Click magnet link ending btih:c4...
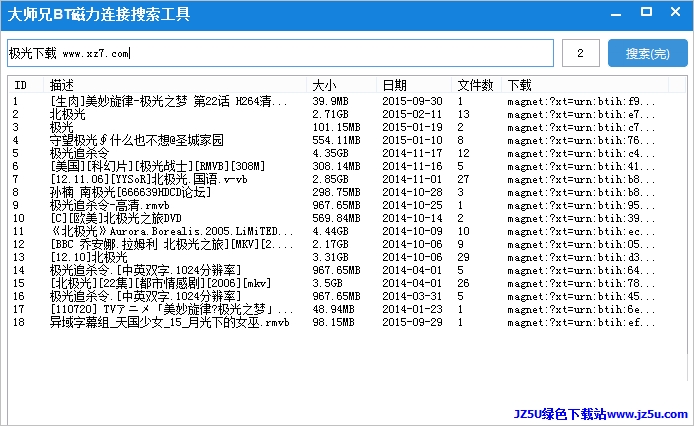This screenshot has height=426, width=694. pyautogui.click(x=581, y=154)
